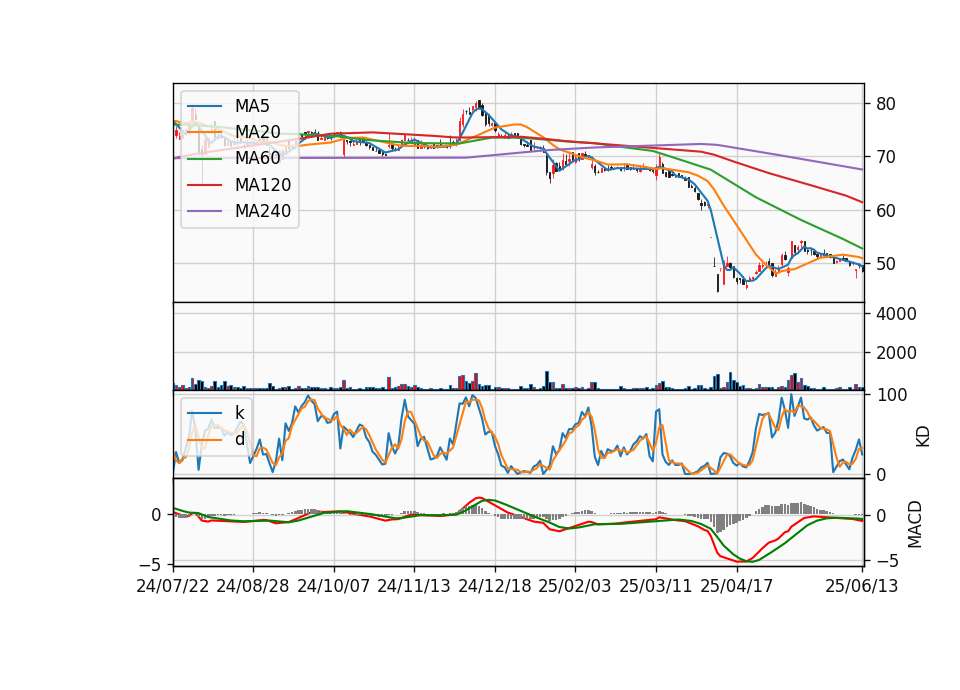Click the MA20 legend label
The height and width of the screenshot is (690, 960).
257,132
